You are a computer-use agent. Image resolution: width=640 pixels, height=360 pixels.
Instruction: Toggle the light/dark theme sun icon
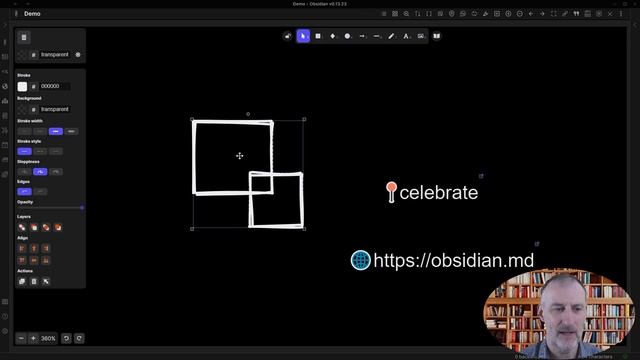pos(78,55)
